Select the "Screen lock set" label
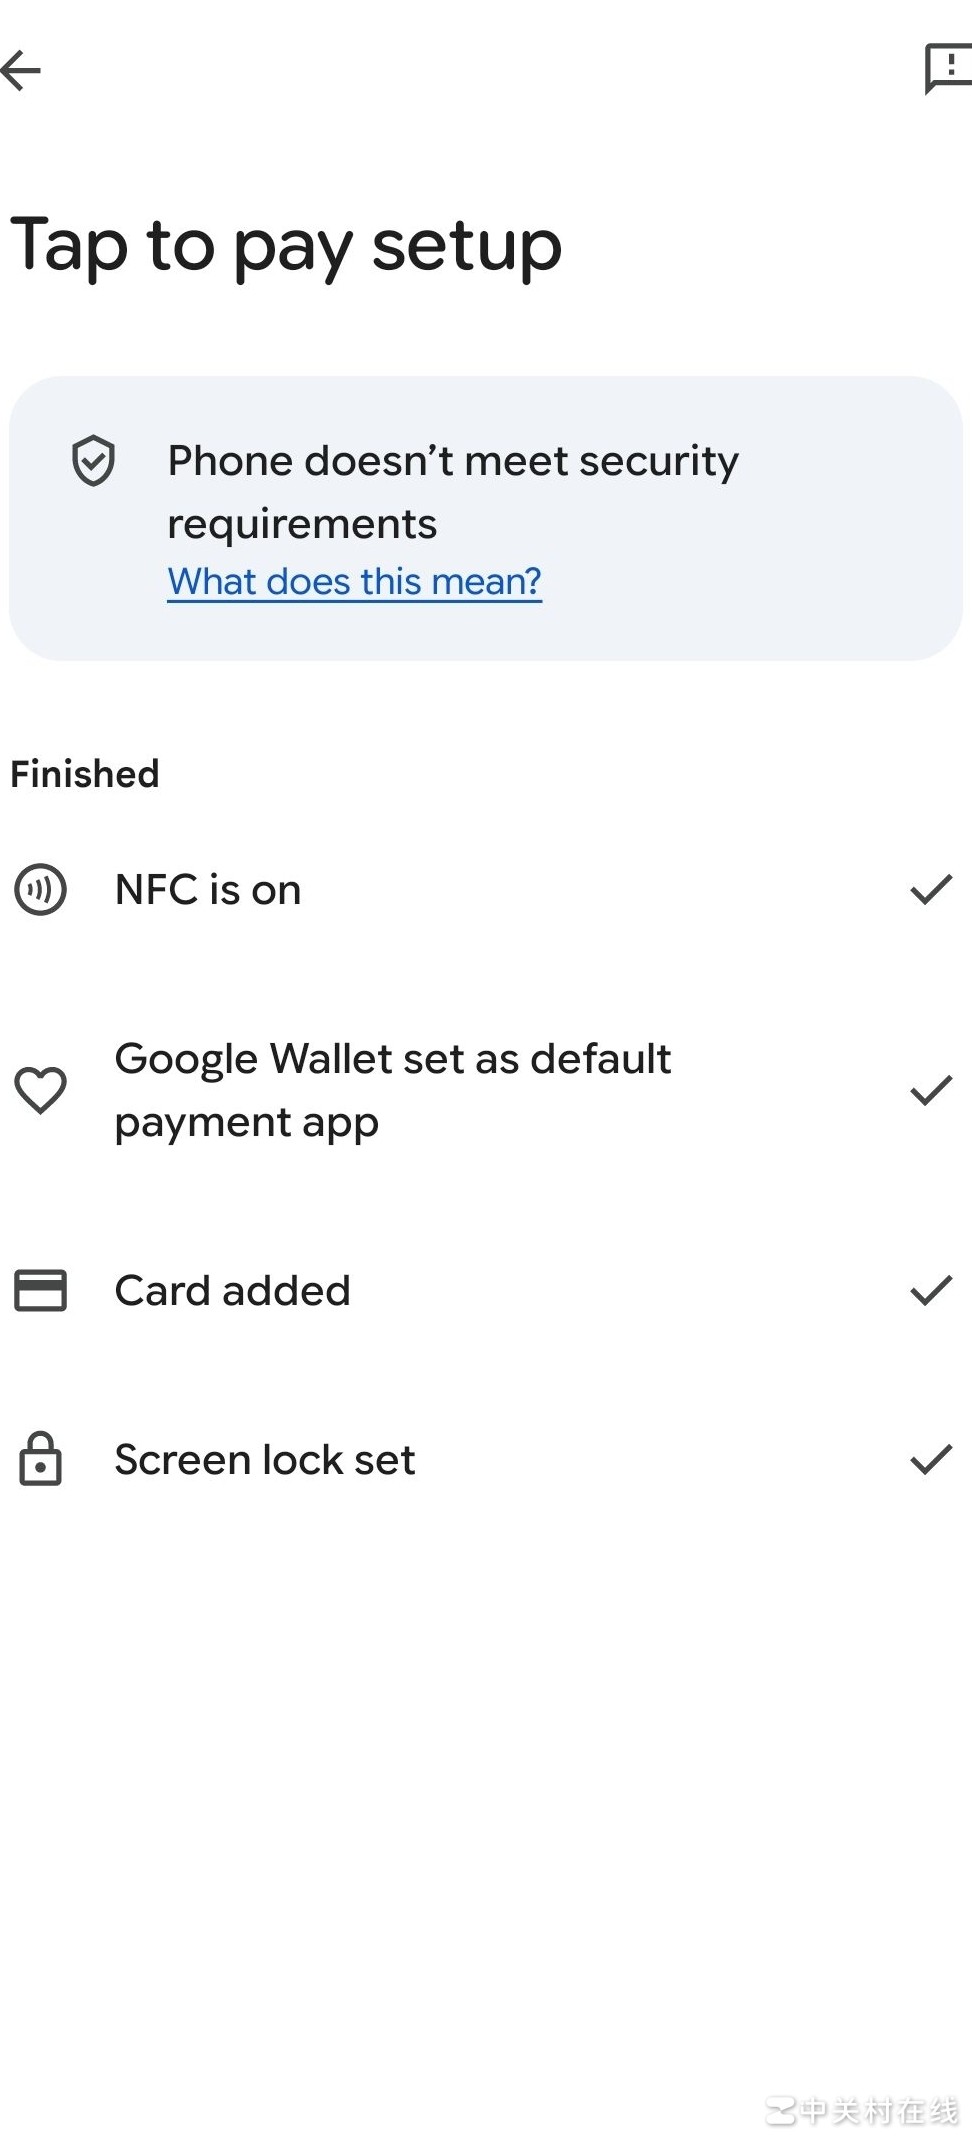Viewport: 972px width, 2140px height. (264, 1459)
